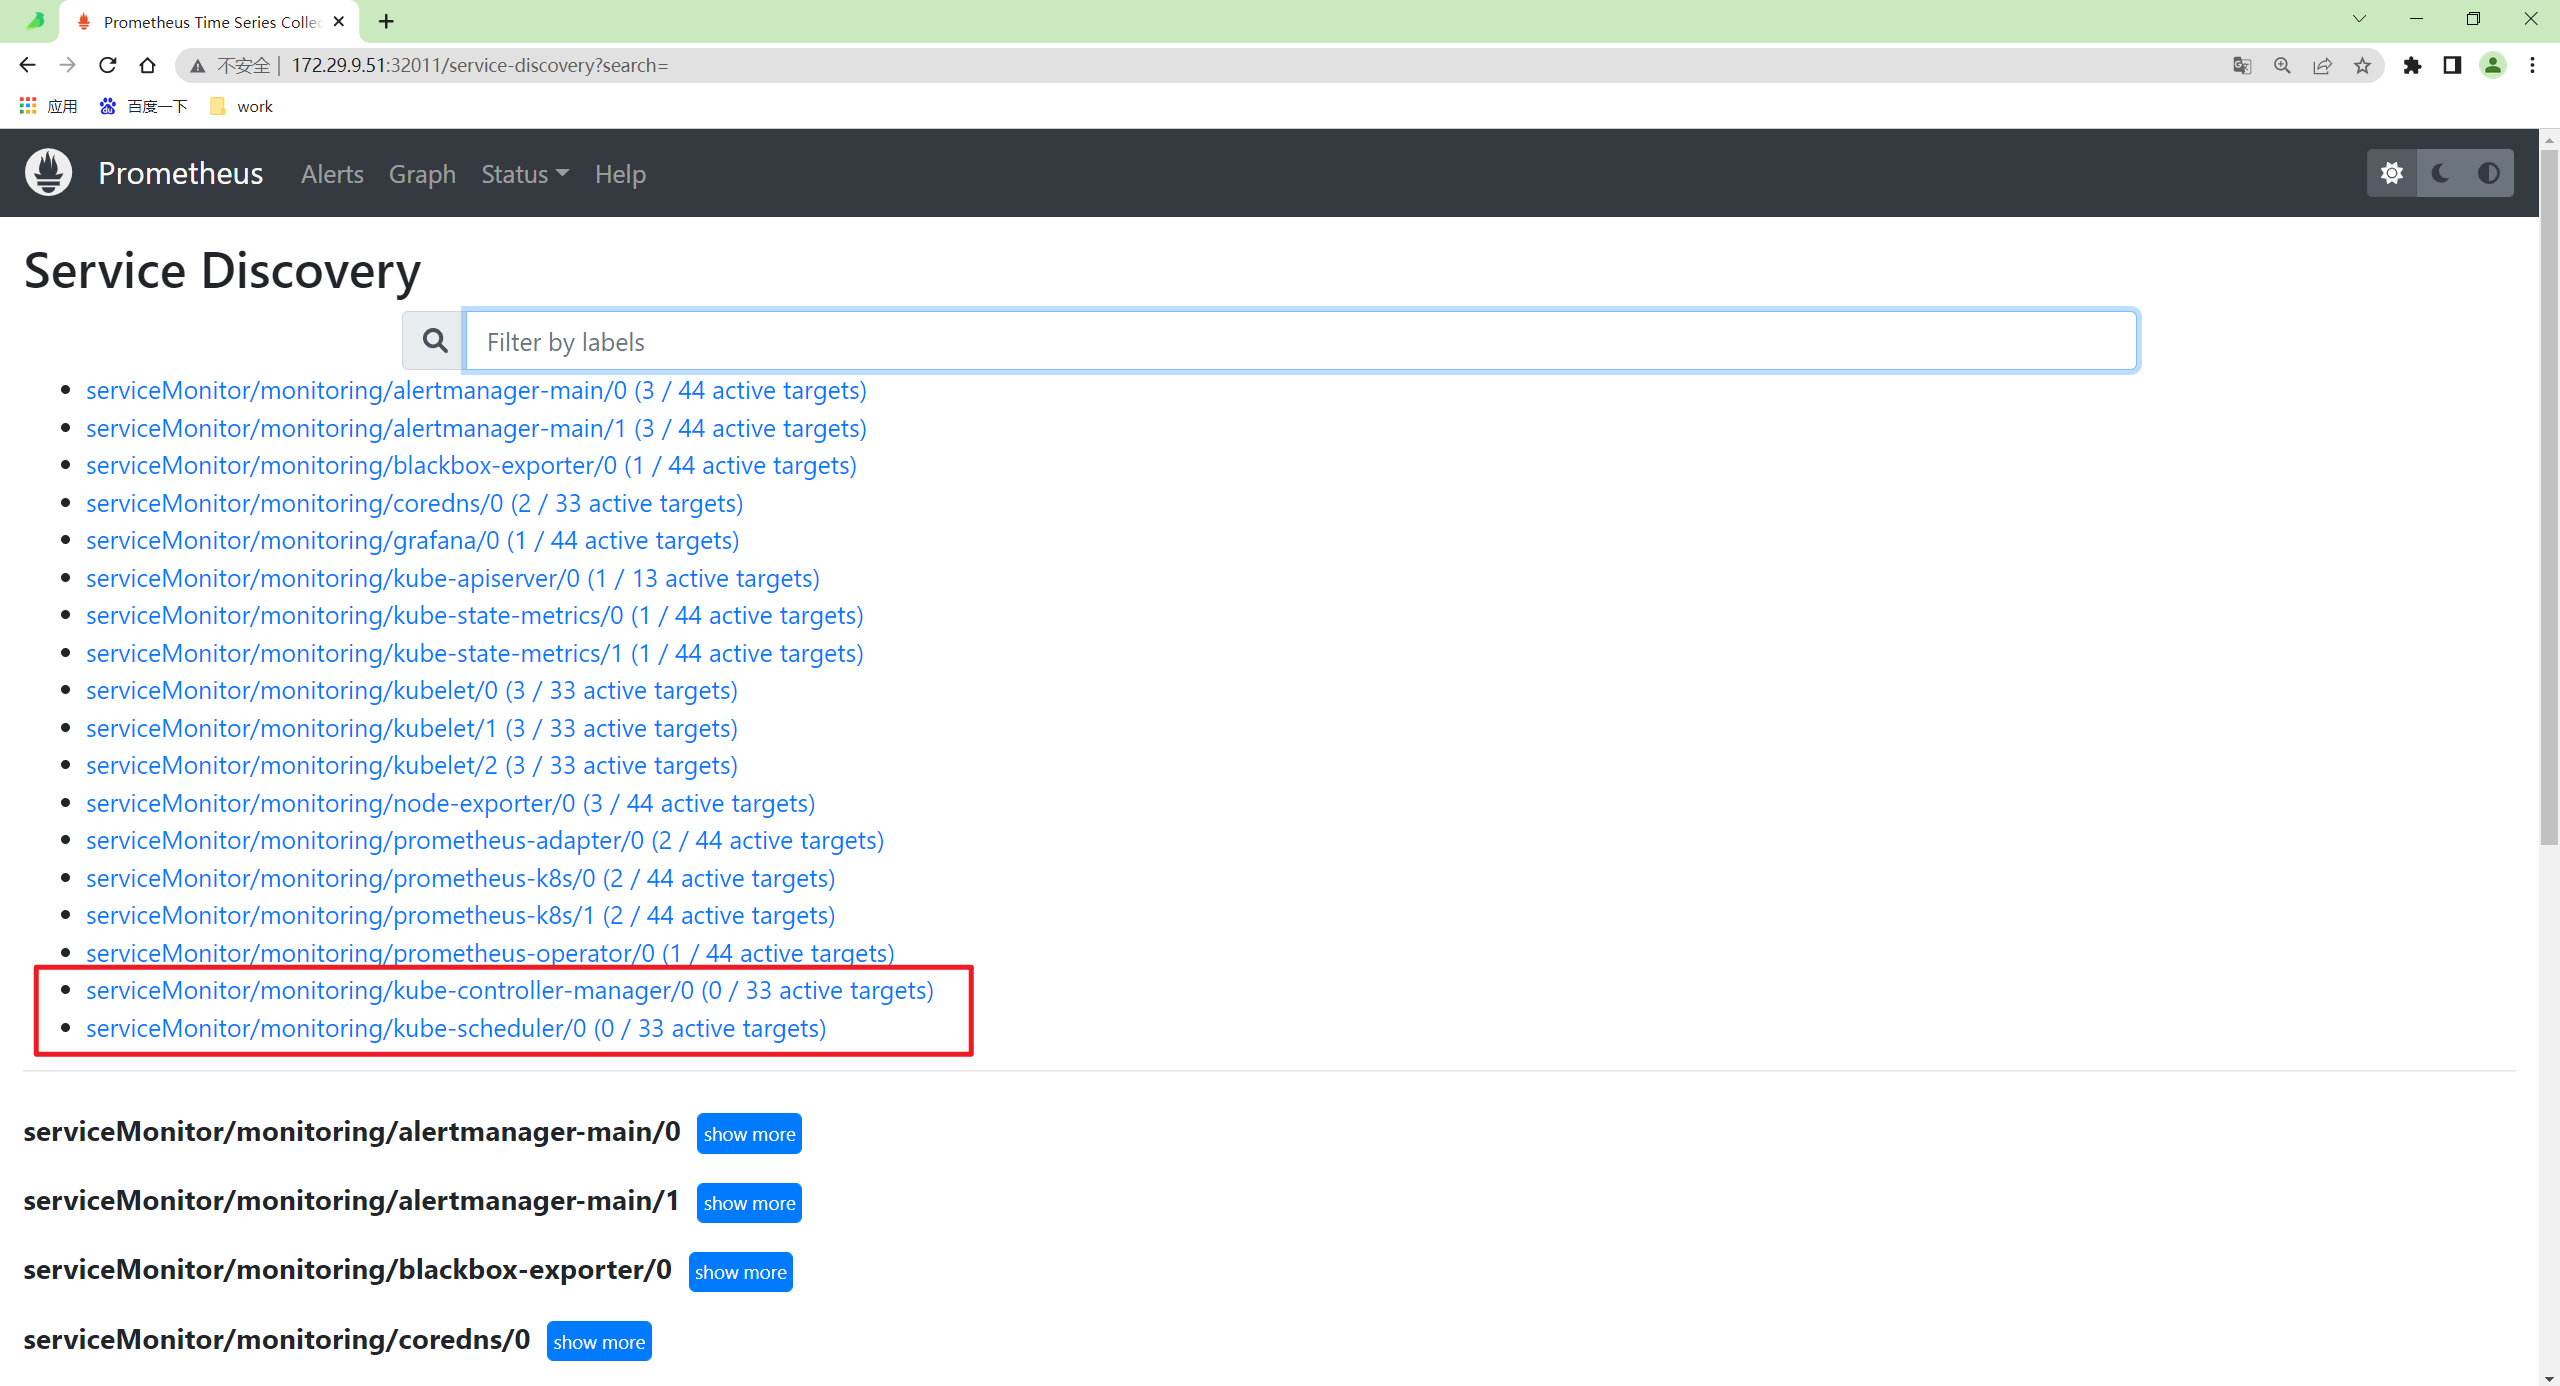Image resolution: width=2560 pixels, height=1386 pixels.
Task: Jump to the kube-controller-manager/0 link
Action: (509, 990)
